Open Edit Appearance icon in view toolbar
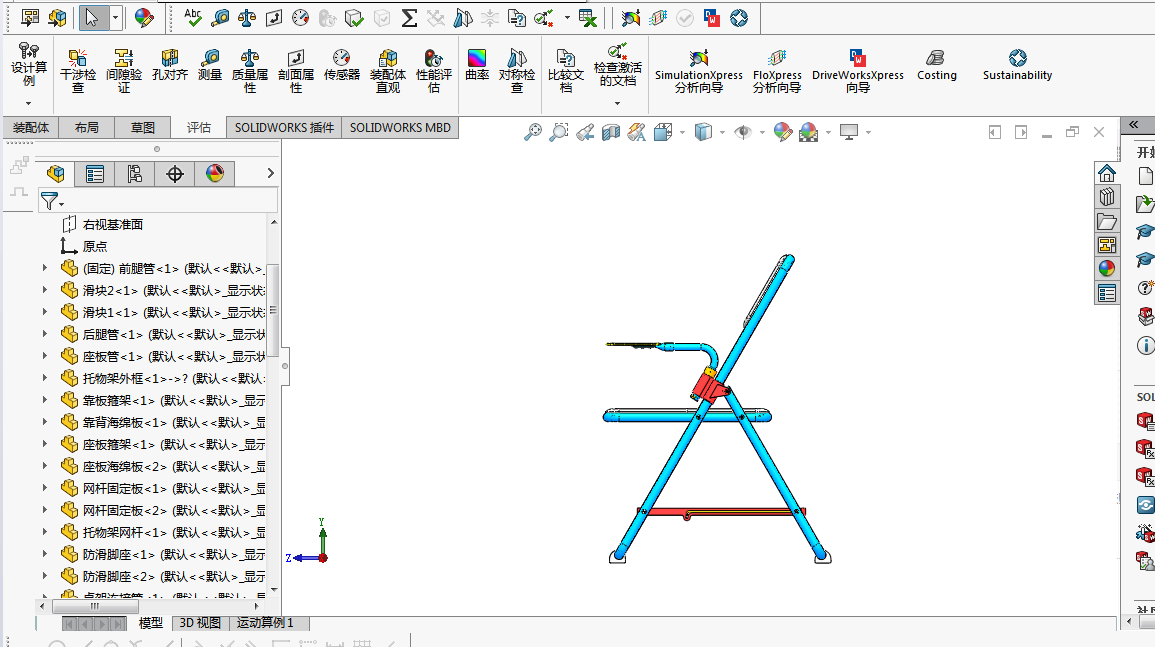The width and height of the screenshot is (1155, 647). click(x=782, y=133)
